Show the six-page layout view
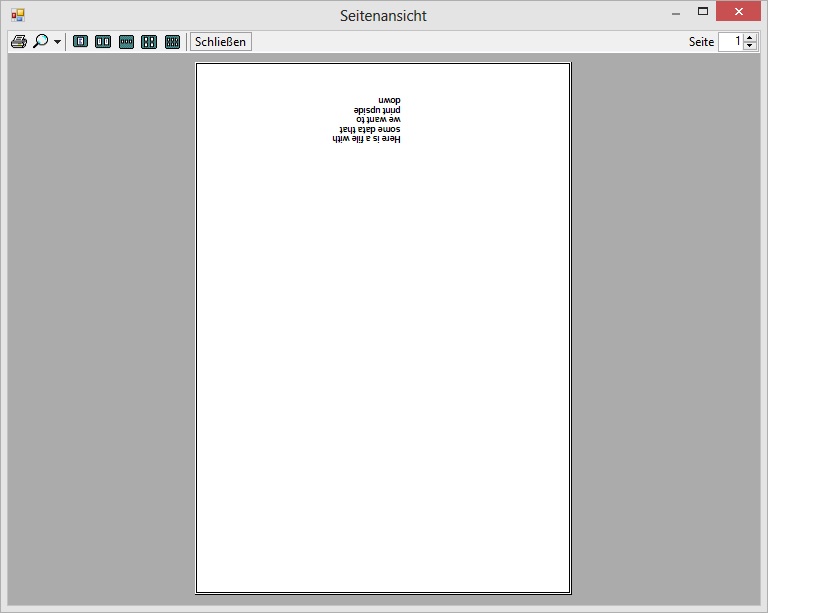This screenshot has width=819, height=613. click(x=172, y=42)
